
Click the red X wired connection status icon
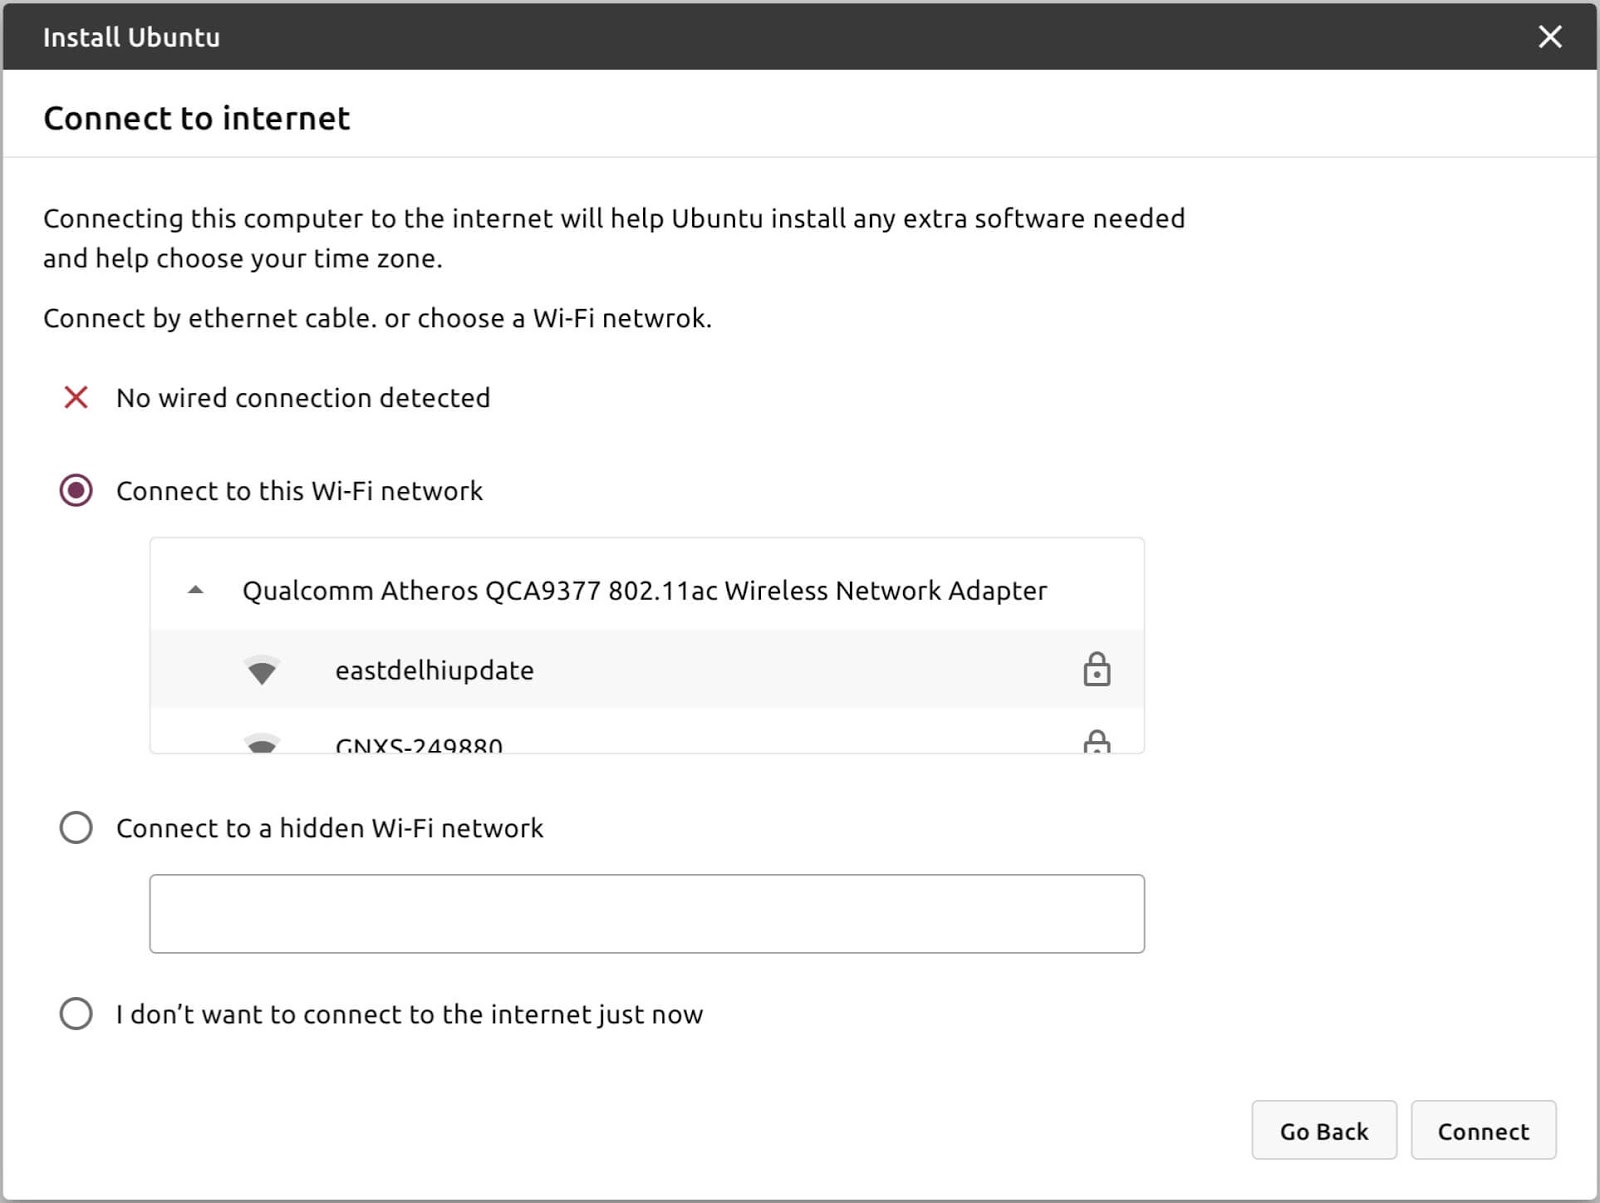pyautogui.click(x=76, y=397)
